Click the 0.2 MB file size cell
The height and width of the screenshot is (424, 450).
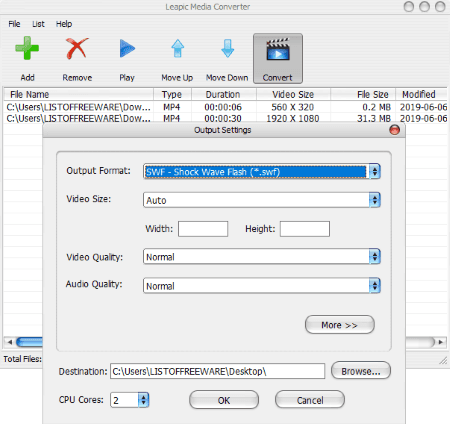tap(376, 107)
